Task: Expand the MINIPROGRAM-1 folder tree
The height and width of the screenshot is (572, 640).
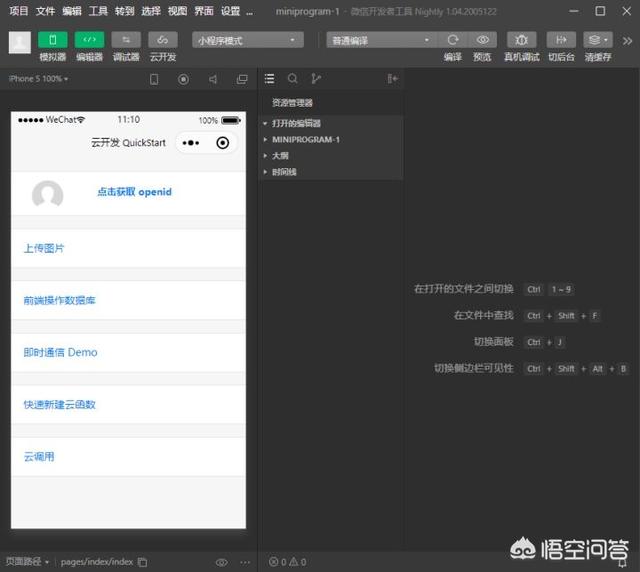Action: pyautogui.click(x=332, y=140)
